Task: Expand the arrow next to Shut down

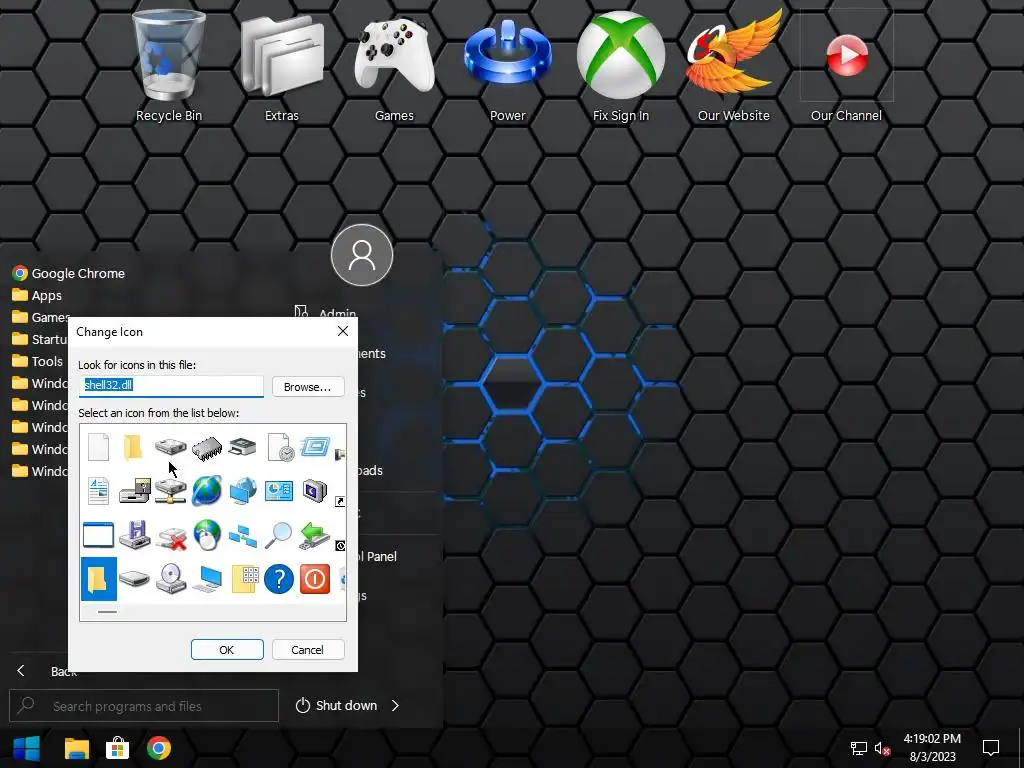Action: coord(395,705)
